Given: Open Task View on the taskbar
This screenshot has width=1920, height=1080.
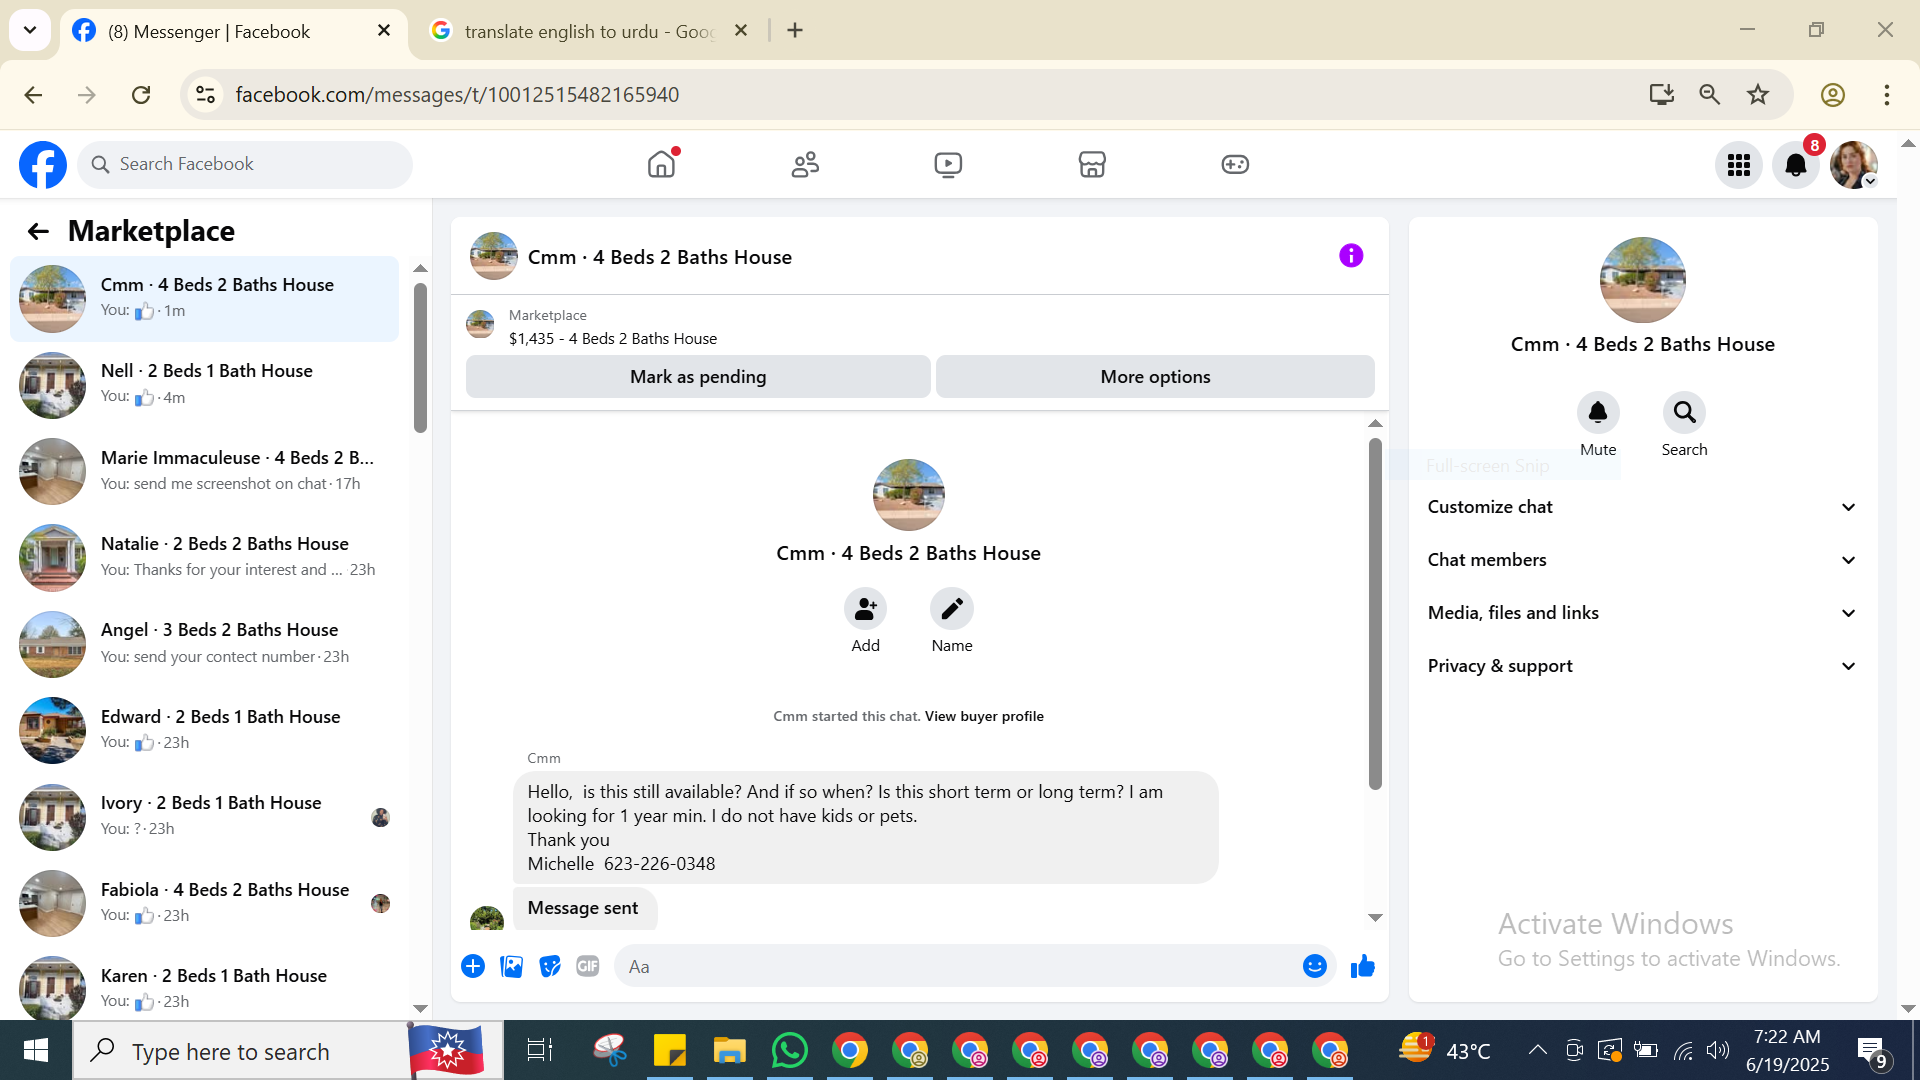Looking at the screenshot, I should pyautogui.click(x=540, y=1051).
